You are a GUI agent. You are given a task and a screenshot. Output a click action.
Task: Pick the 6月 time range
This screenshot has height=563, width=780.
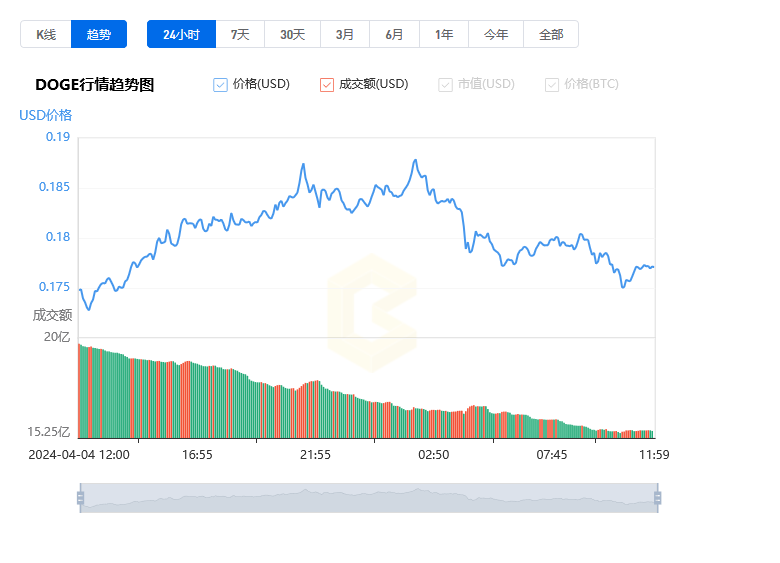click(x=394, y=34)
